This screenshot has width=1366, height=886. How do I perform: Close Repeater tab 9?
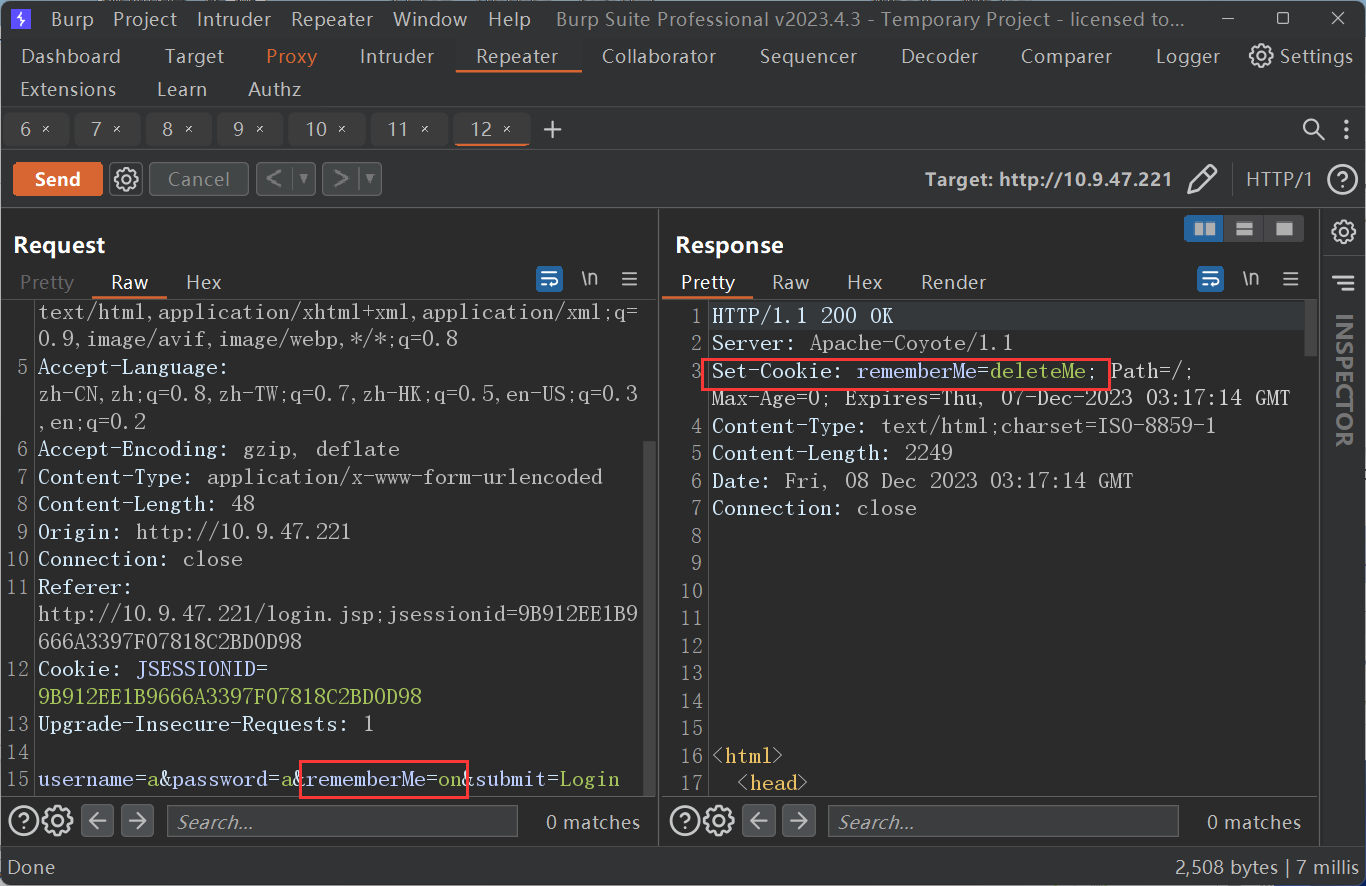point(260,129)
